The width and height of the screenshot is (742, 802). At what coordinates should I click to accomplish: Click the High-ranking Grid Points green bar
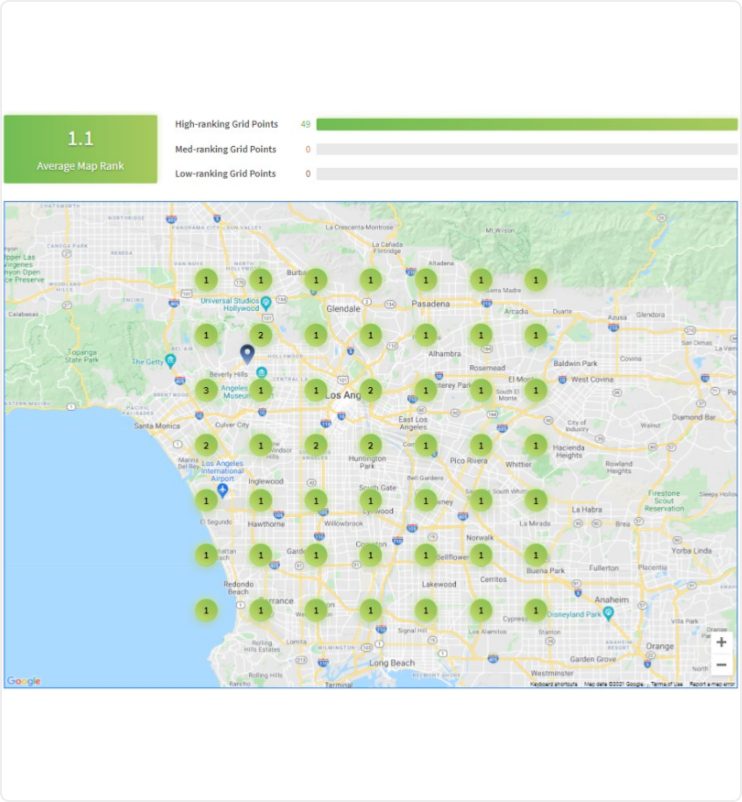click(x=527, y=124)
